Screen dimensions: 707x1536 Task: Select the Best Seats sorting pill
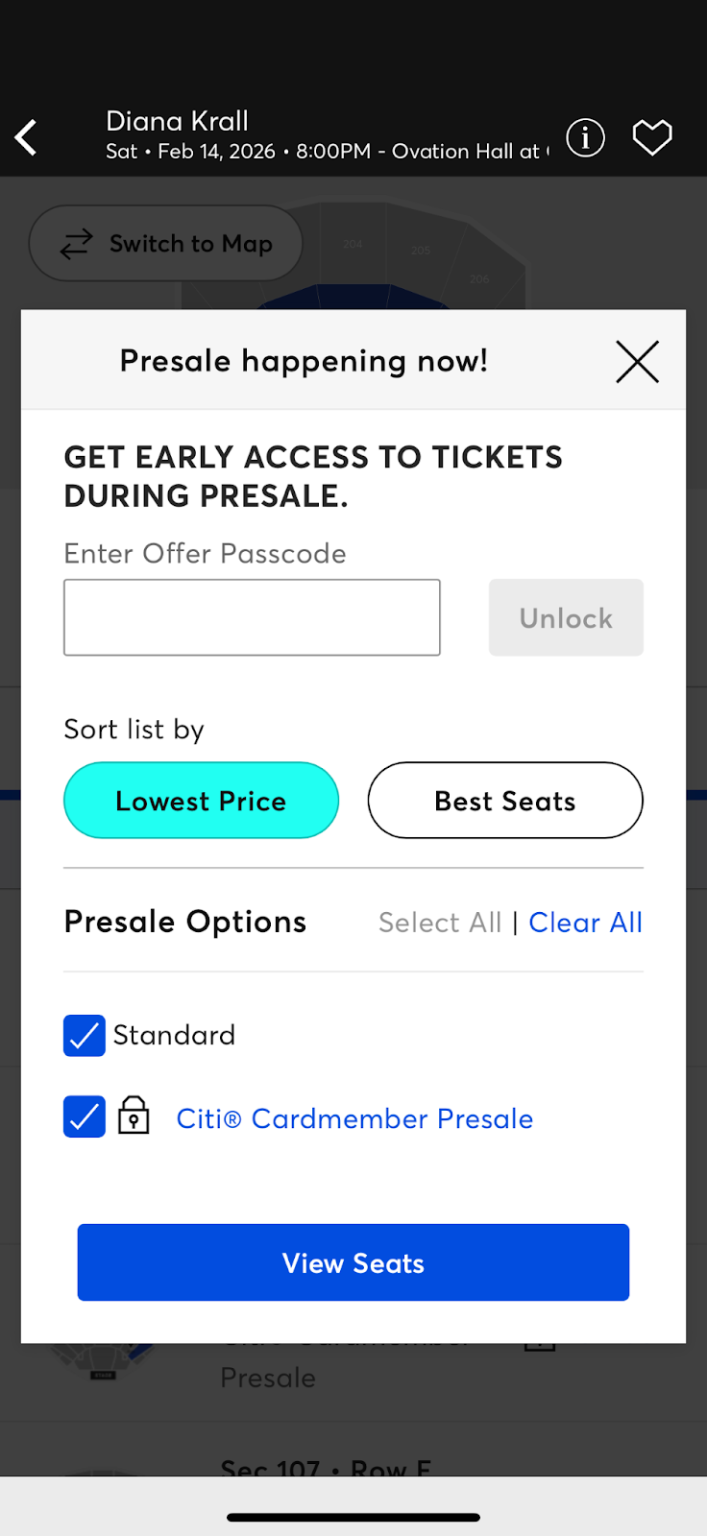click(x=505, y=800)
